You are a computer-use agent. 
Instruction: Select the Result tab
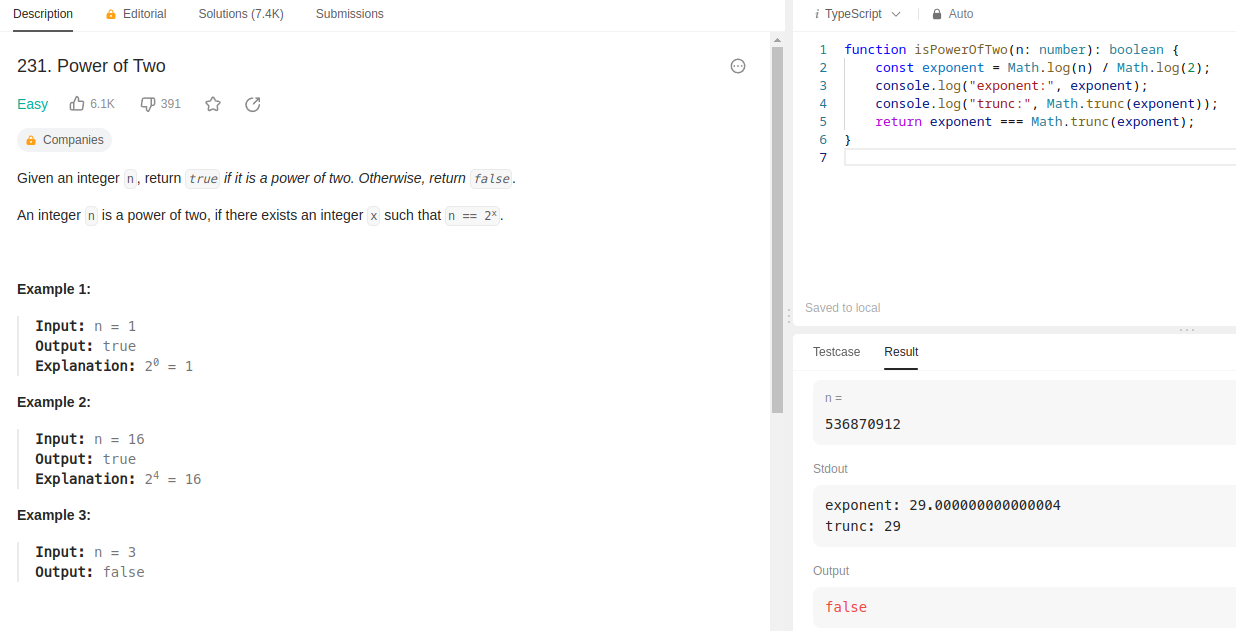click(x=901, y=352)
